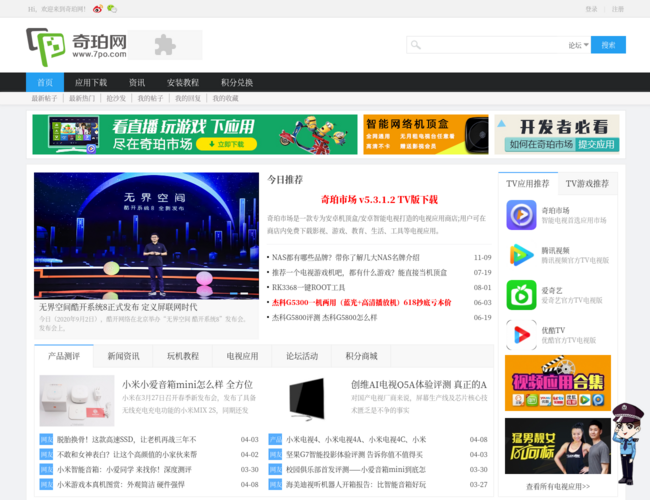Click 最新热门 in the sub navigation
Screen dimensions: 650x500
(82, 98)
